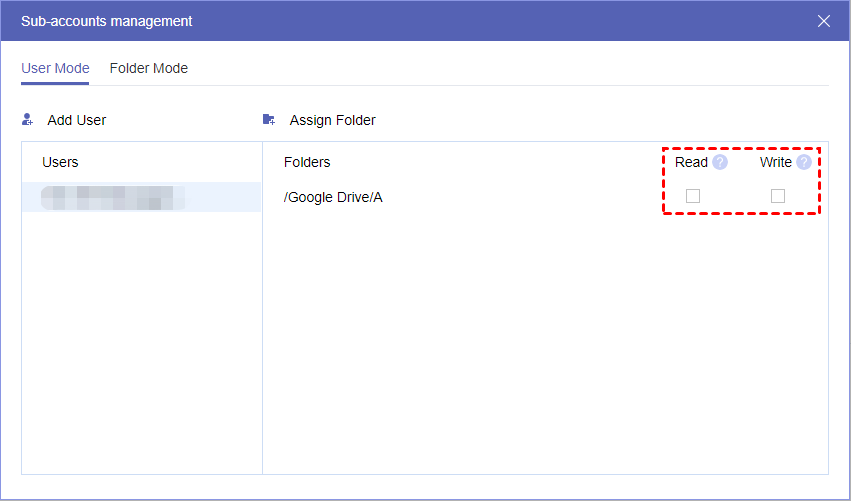Enable Write permission for /Google Drive/A
Viewport: 851px width, 501px height.
pos(778,196)
